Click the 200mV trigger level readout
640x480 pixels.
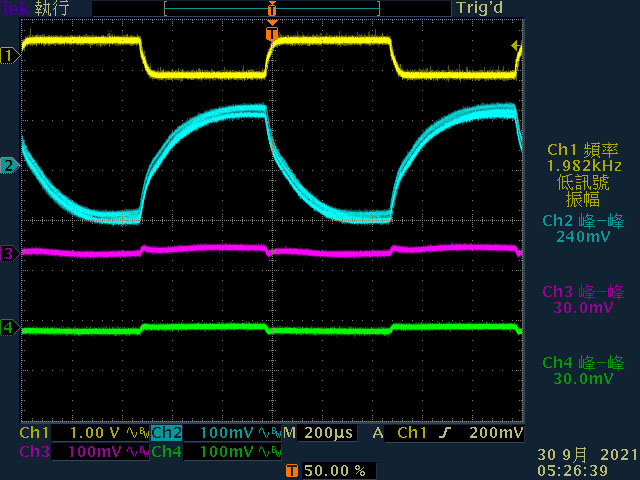[x=496, y=433]
